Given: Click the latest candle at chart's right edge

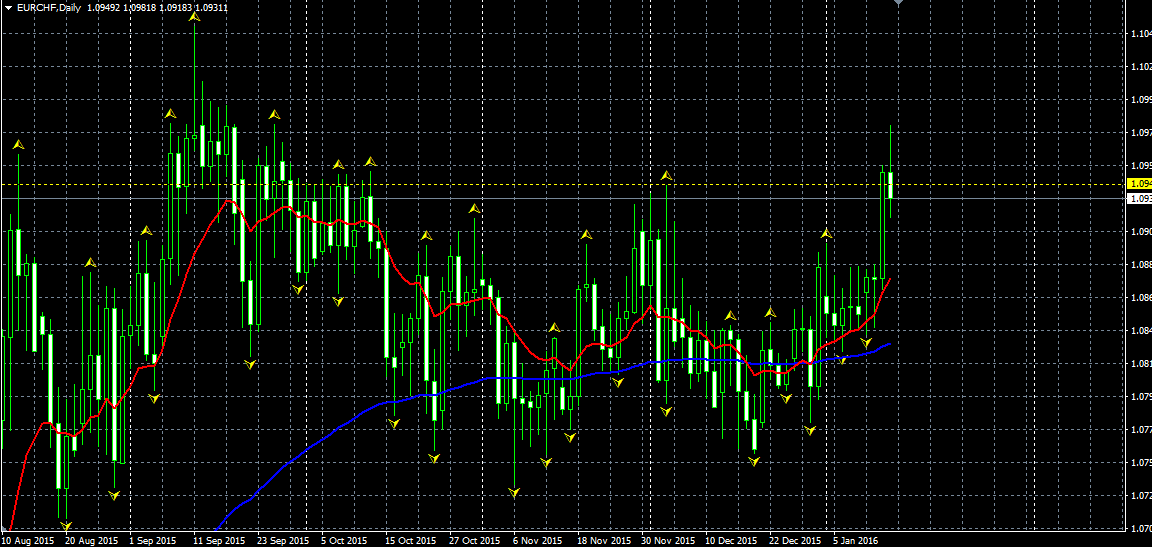Looking at the screenshot, I should click(x=890, y=185).
